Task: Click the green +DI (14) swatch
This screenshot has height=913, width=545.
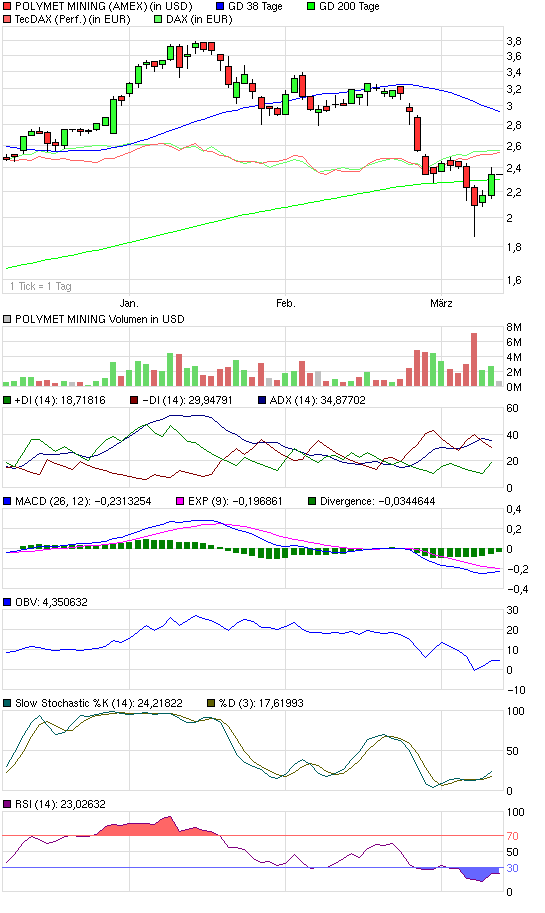Action: point(7,400)
